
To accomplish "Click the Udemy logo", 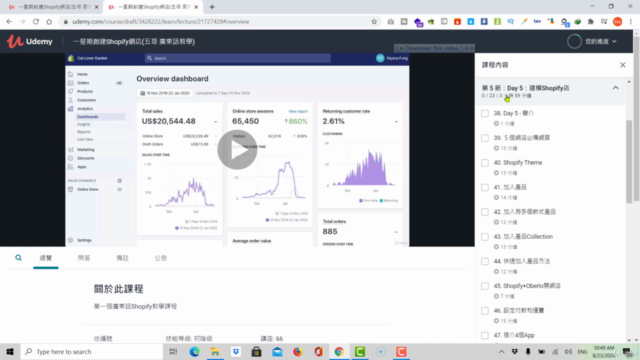I will coord(30,41).
